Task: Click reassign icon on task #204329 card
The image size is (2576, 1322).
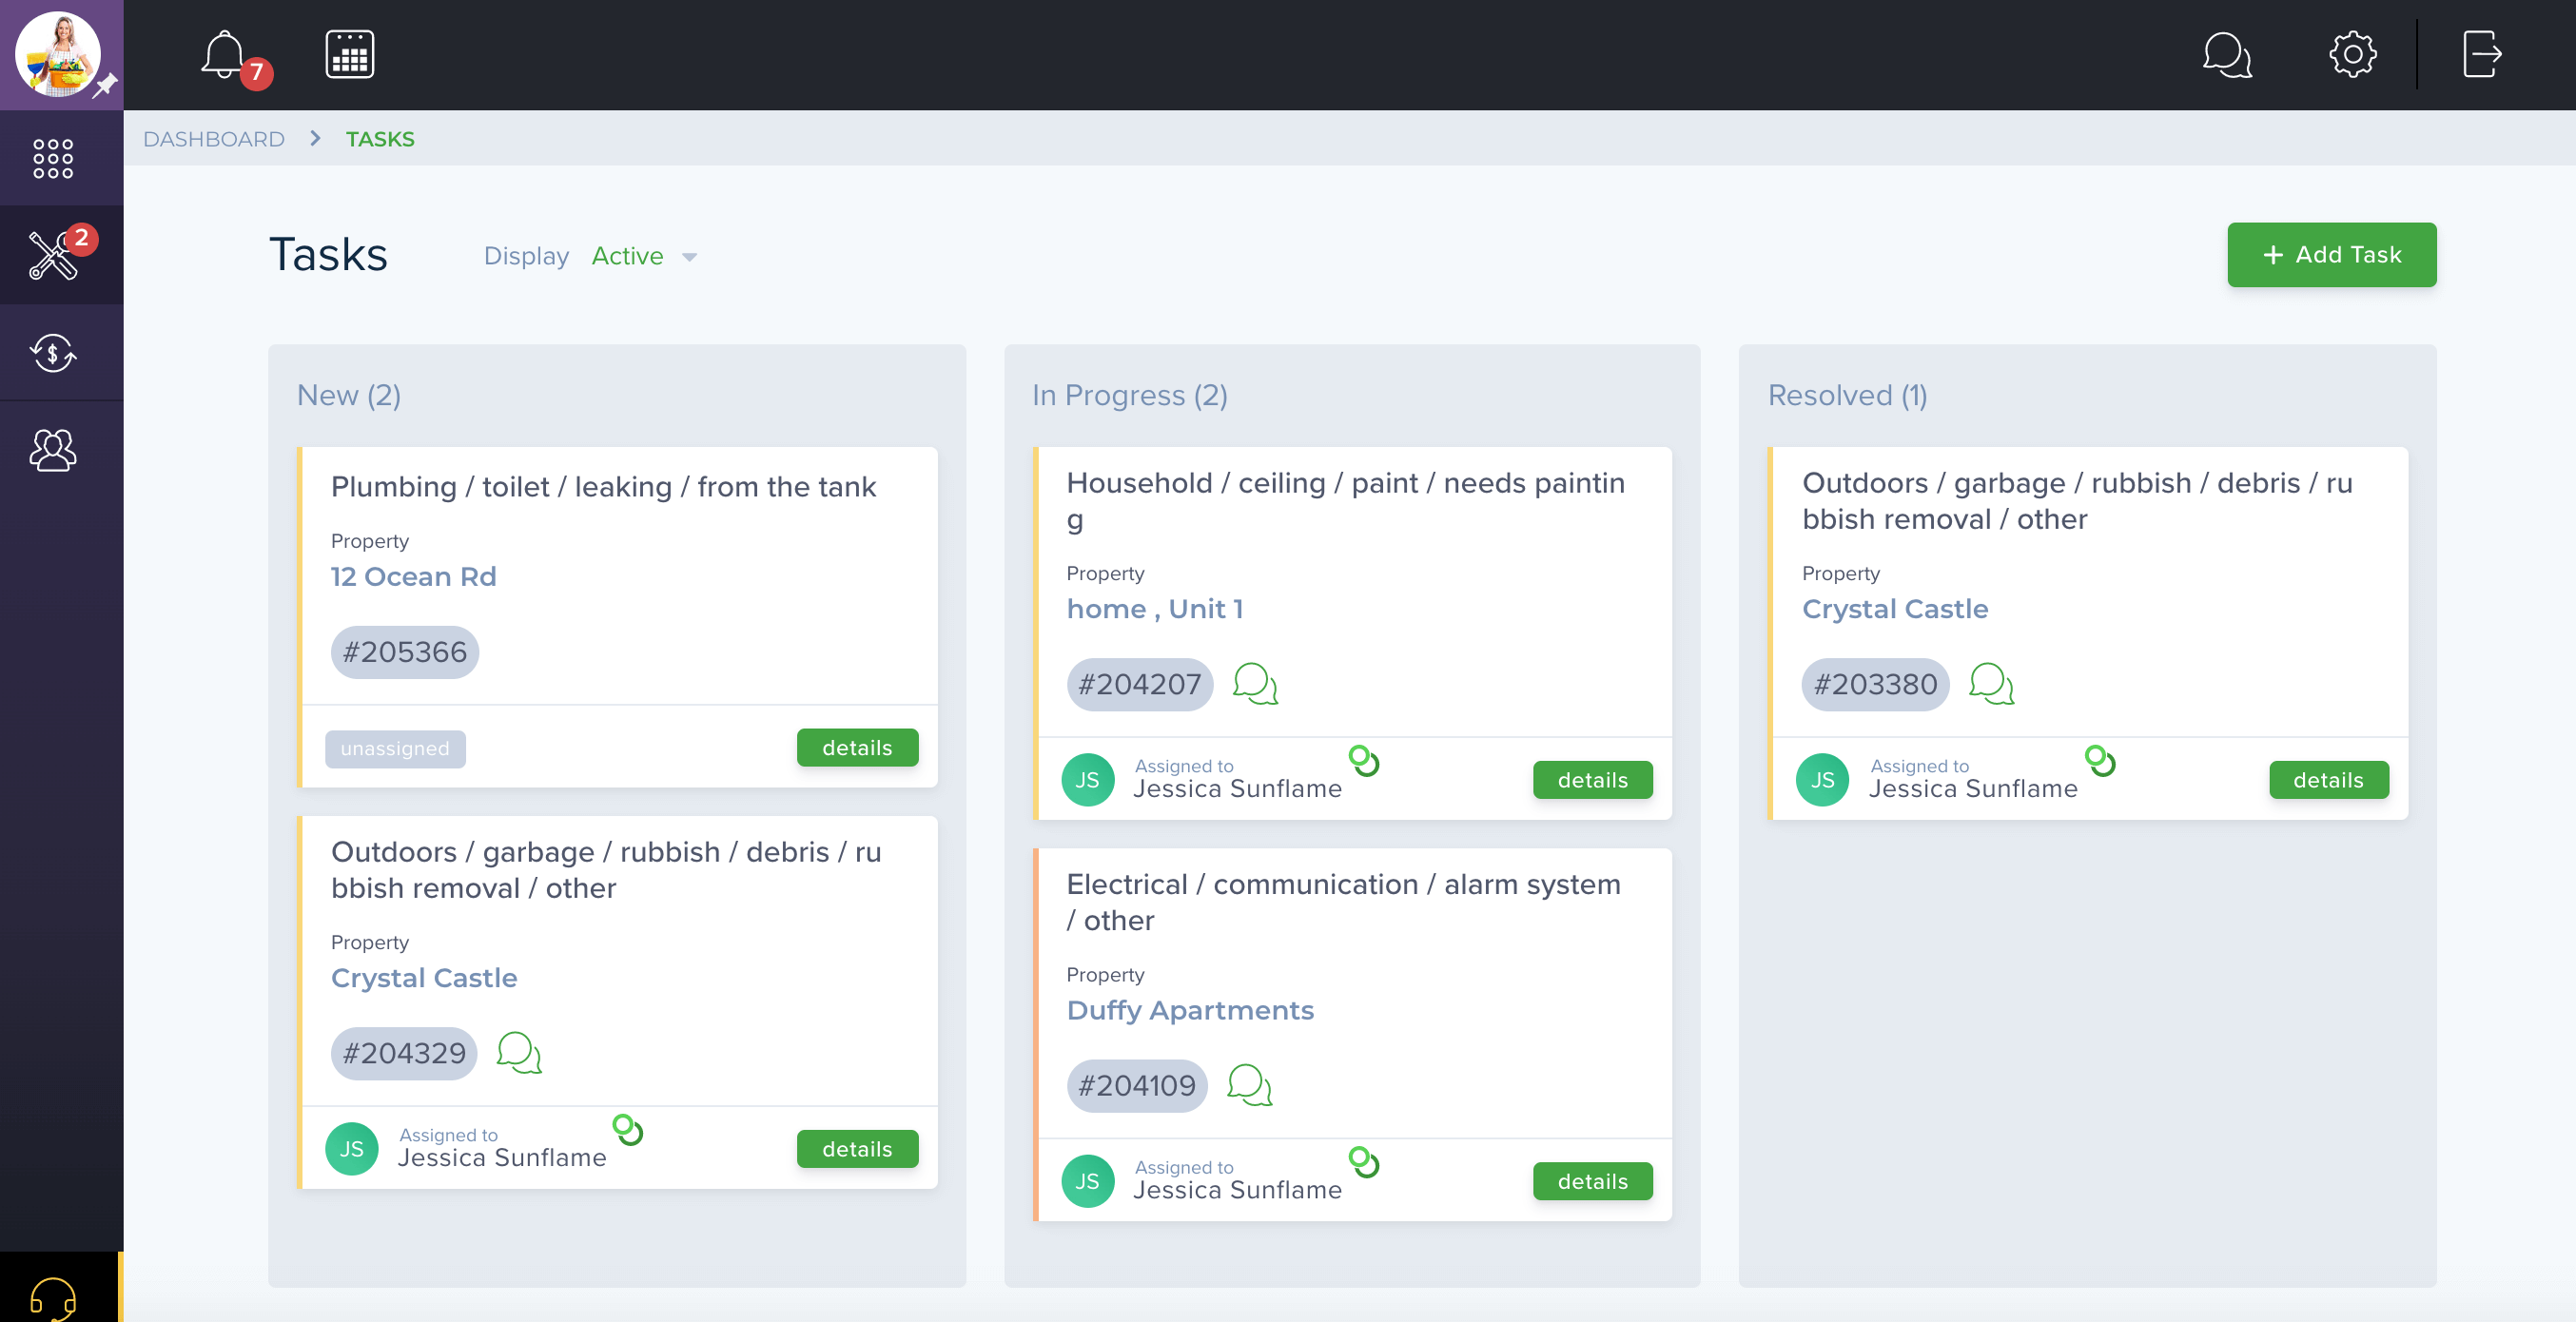Action: [628, 1129]
